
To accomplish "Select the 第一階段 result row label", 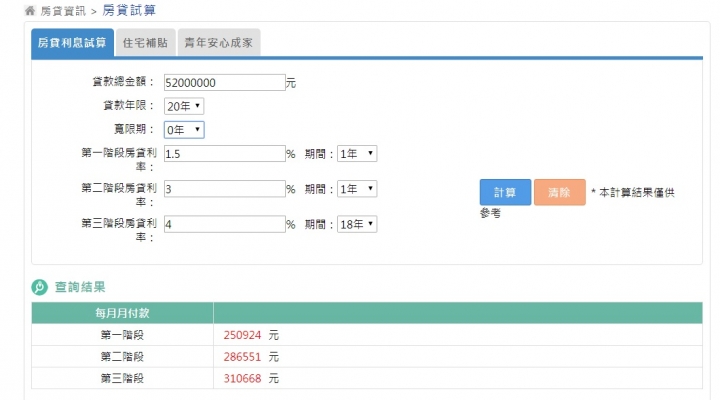I will coord(122,335).
